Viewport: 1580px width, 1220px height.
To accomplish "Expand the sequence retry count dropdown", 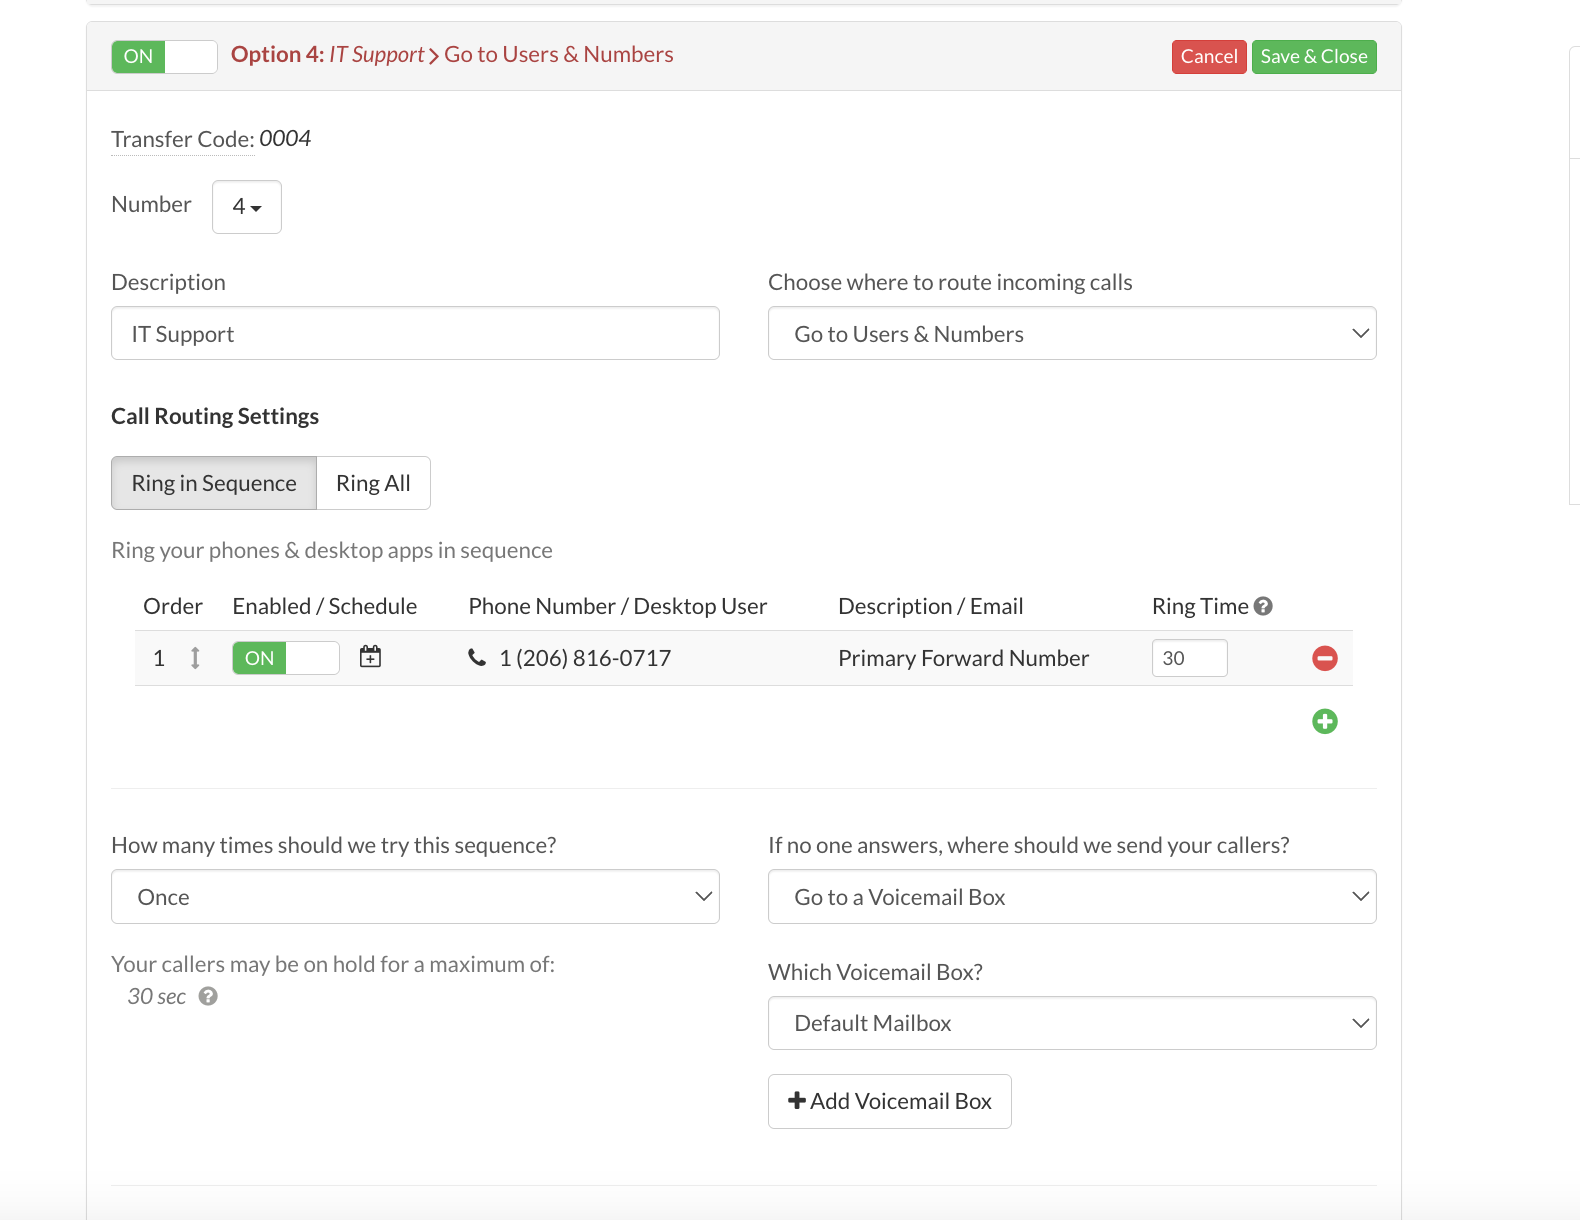I will coord(415,897).
